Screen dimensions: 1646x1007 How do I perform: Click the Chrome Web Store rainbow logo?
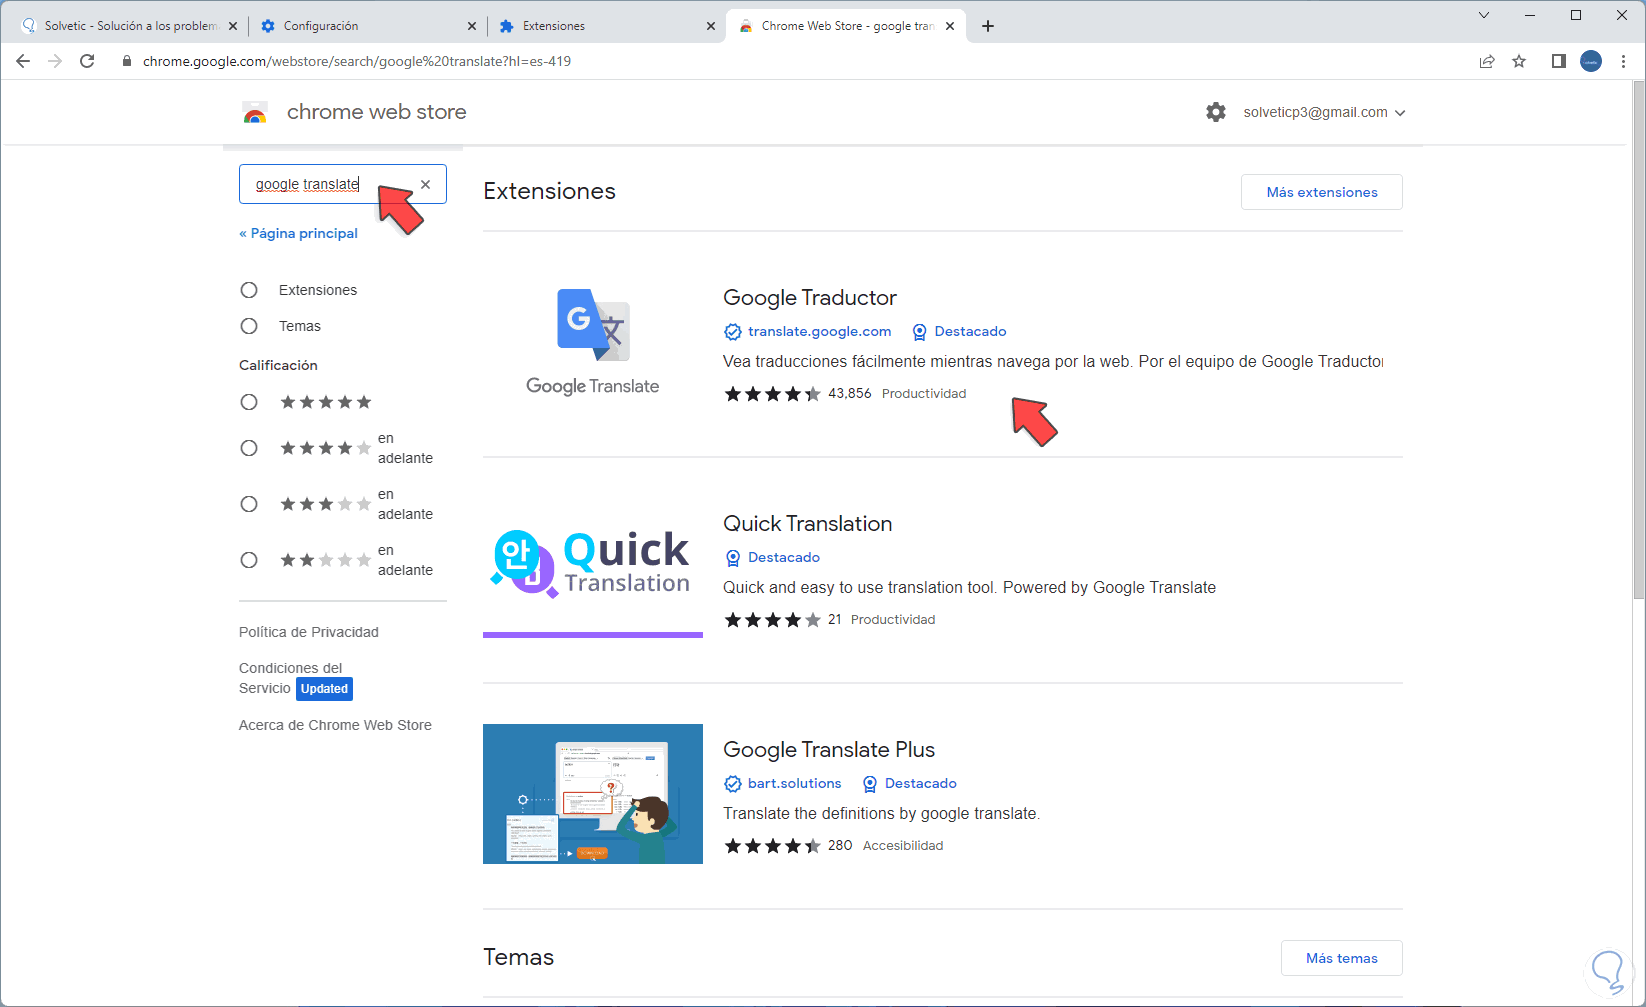pos(255,113)
